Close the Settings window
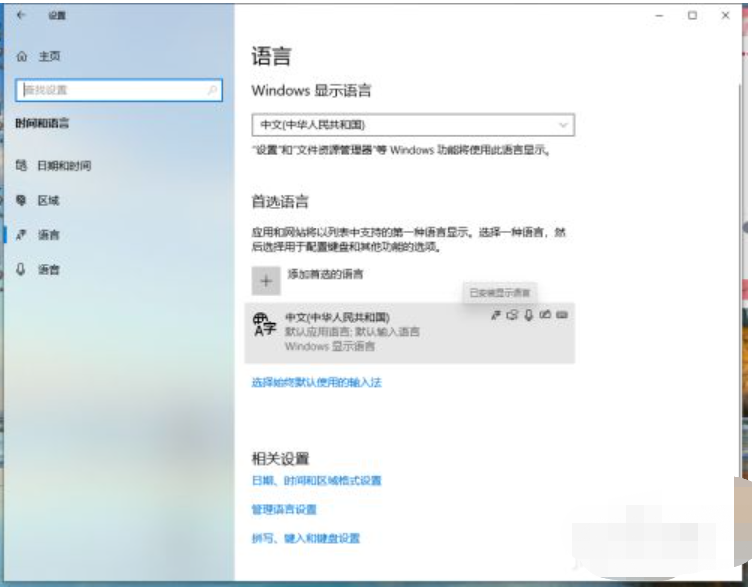This screenshot has width=752, height=588. pos(726,16)
